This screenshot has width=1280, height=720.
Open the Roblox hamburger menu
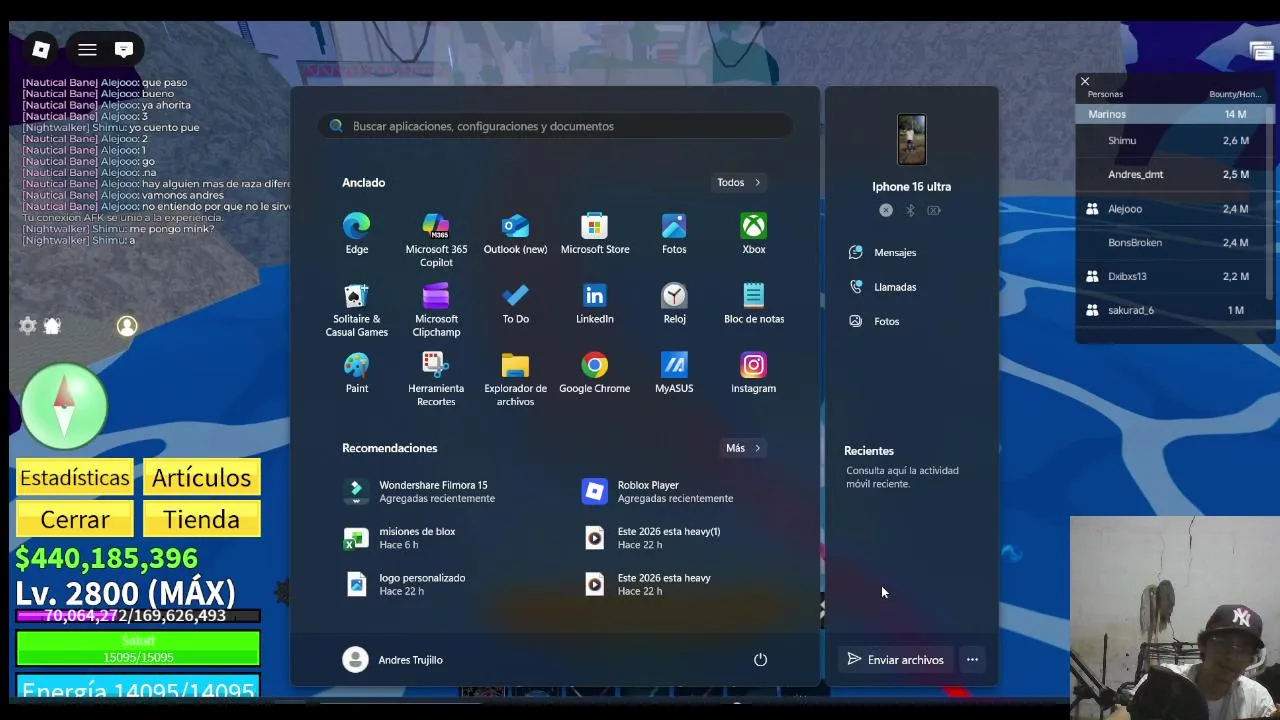87,49
